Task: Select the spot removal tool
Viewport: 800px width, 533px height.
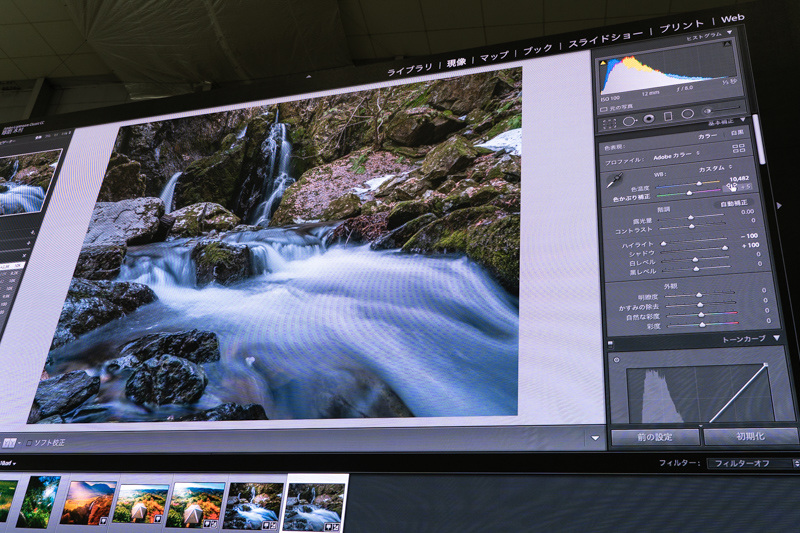Action: tap(630, 121)
